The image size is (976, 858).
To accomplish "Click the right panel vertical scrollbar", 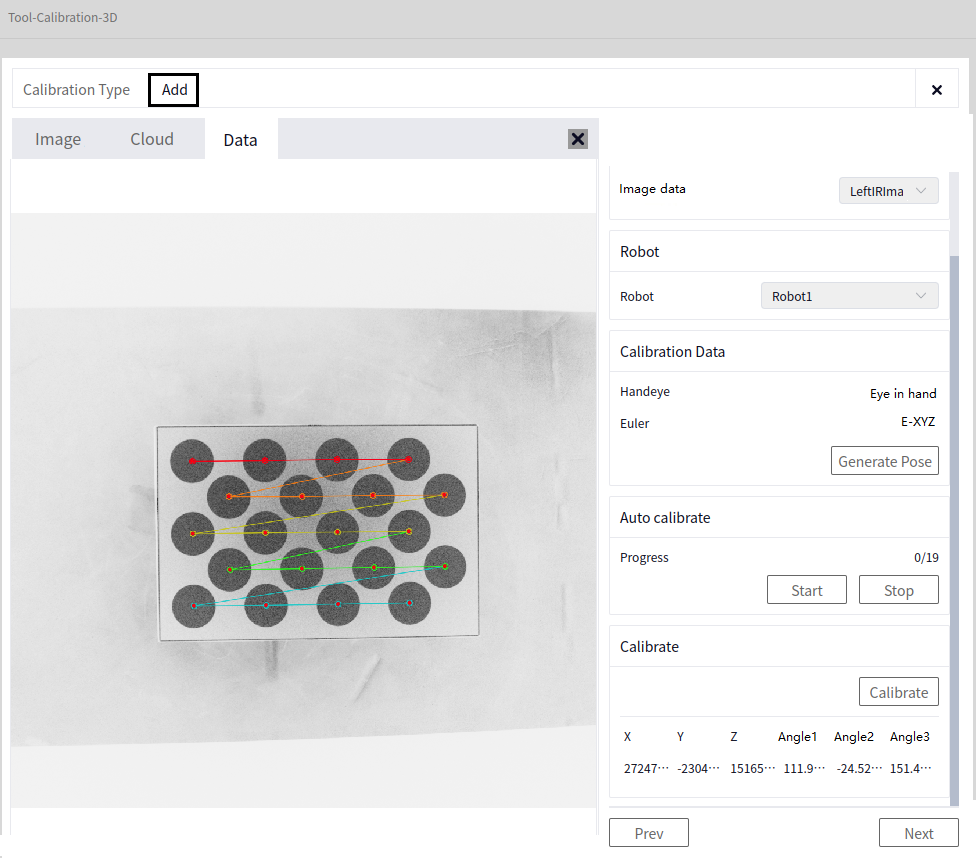I will coord(954,529).
